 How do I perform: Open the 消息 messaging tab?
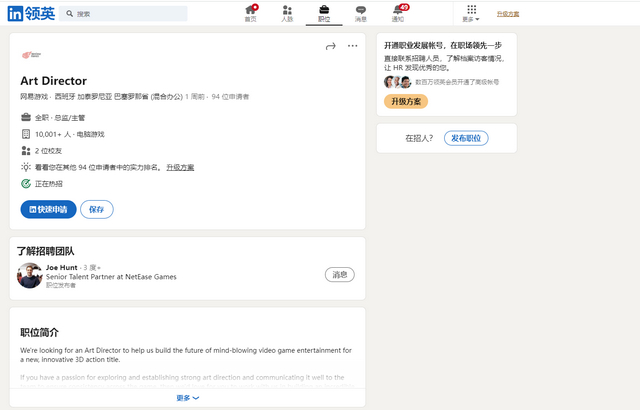point(361,13)
